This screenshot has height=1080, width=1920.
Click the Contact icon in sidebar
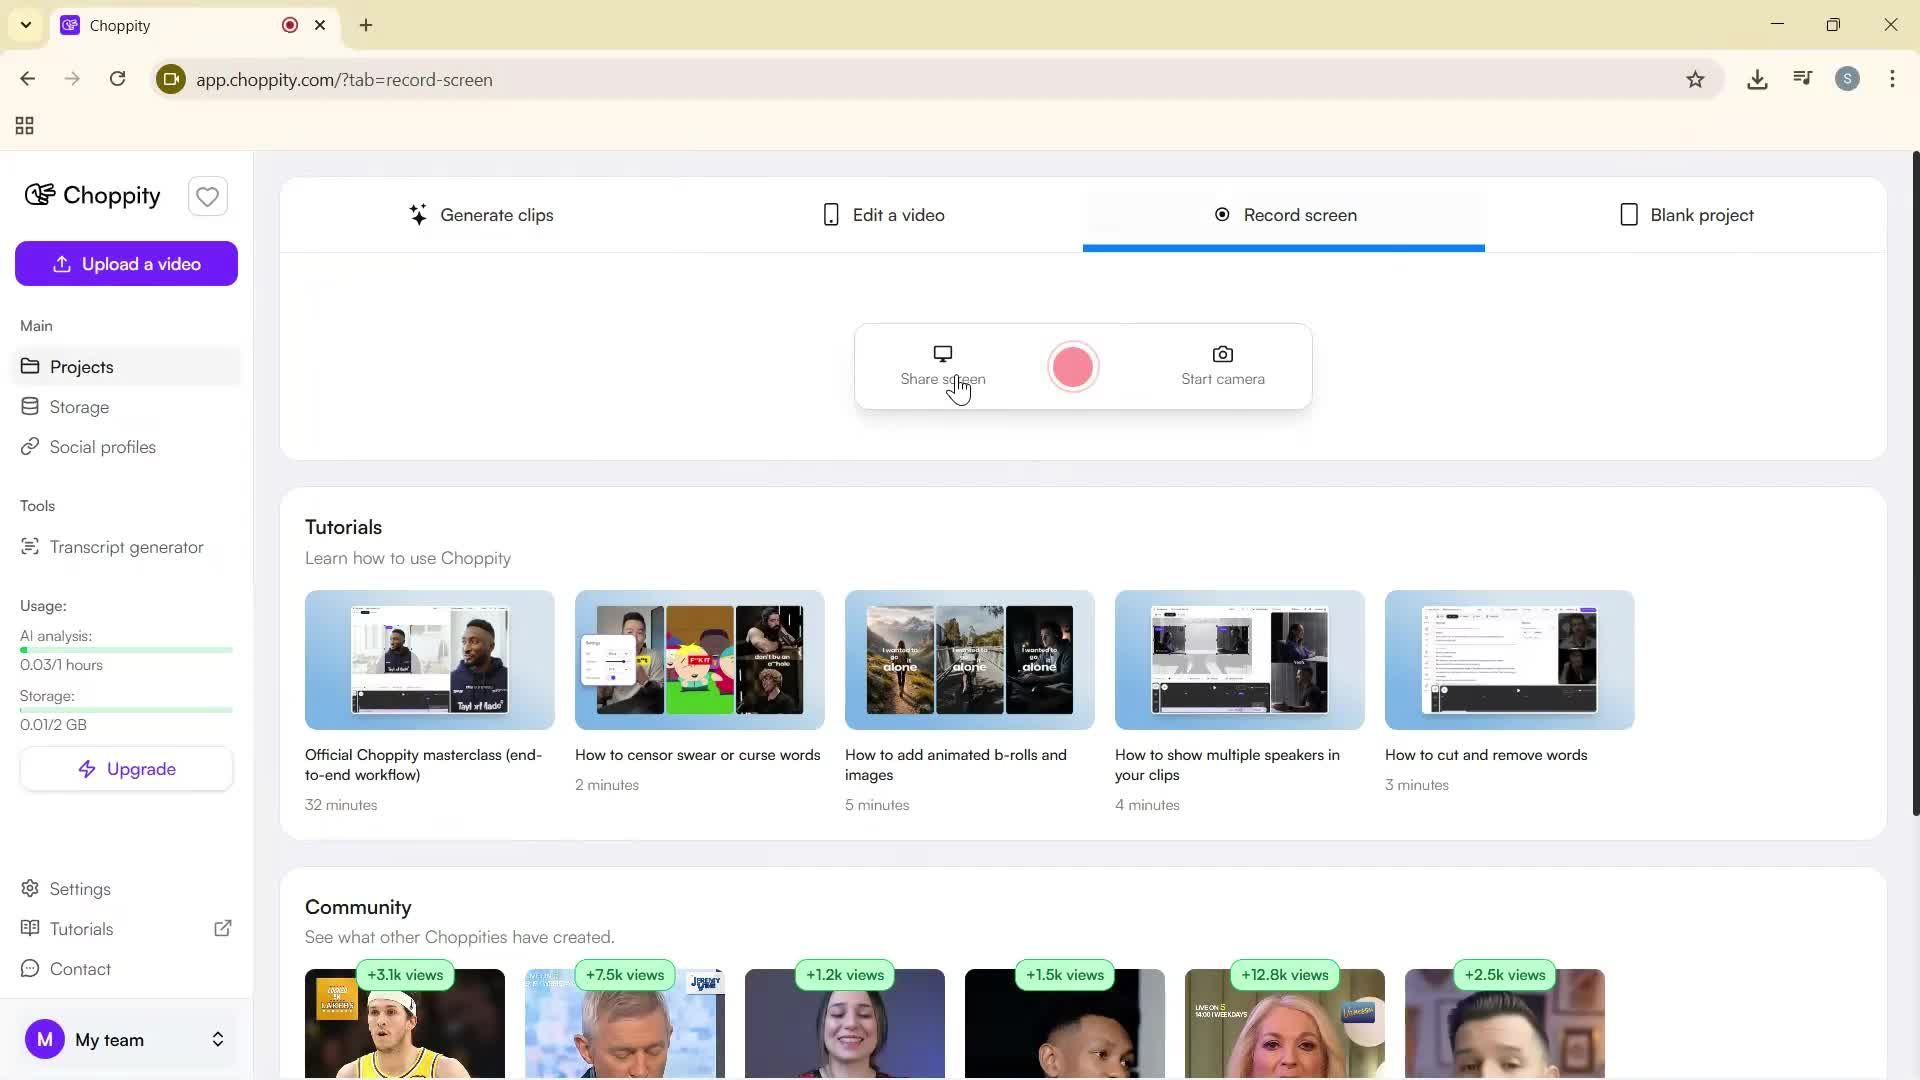coord(30,968)
